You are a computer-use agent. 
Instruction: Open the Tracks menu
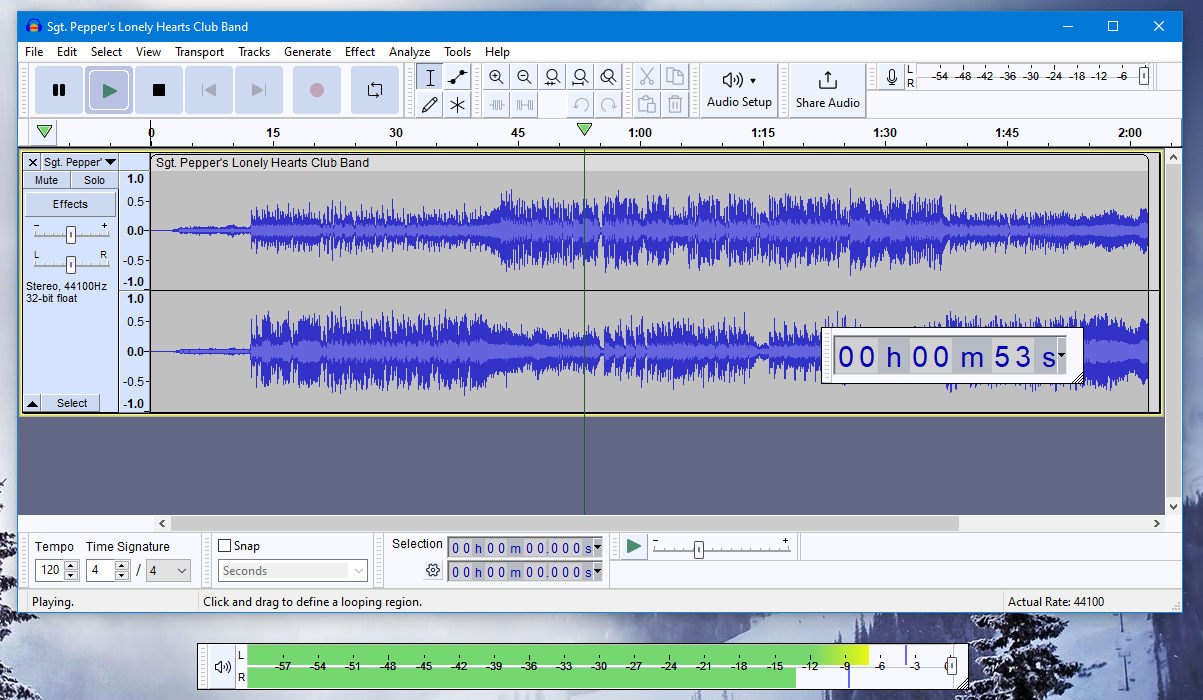click(254, 52)
